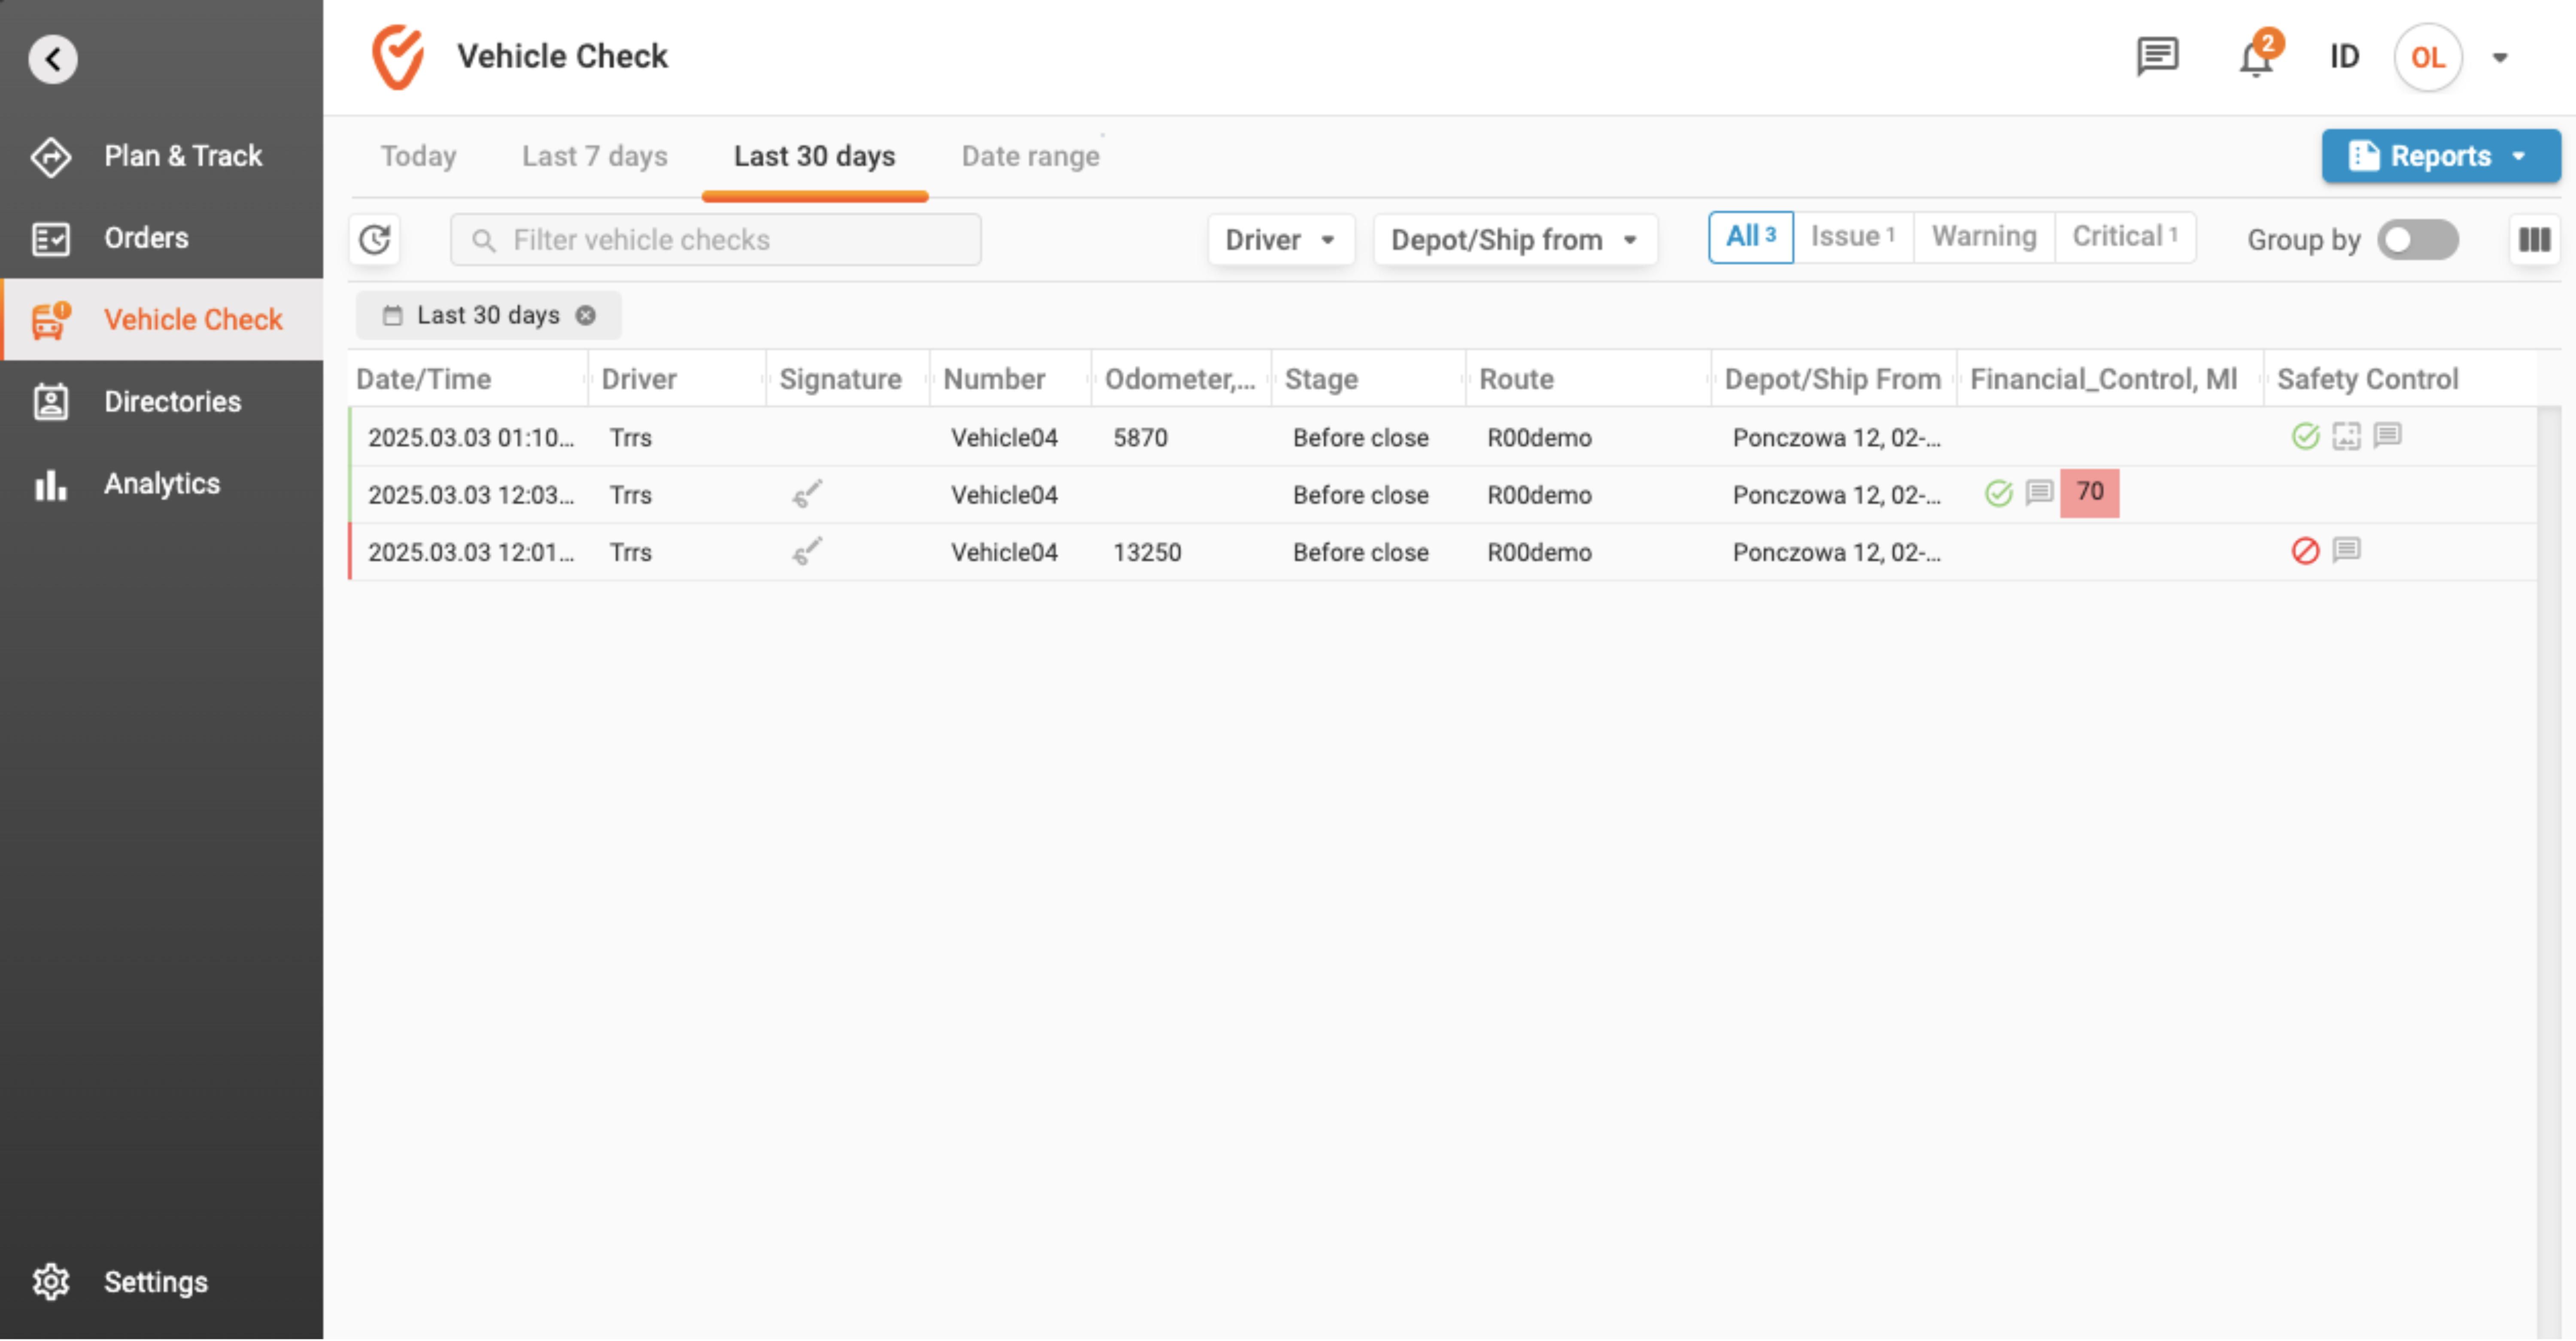This screenshot has height=1341, width=2576.
Task: Go to Orders page
Action: coord(161,238)
